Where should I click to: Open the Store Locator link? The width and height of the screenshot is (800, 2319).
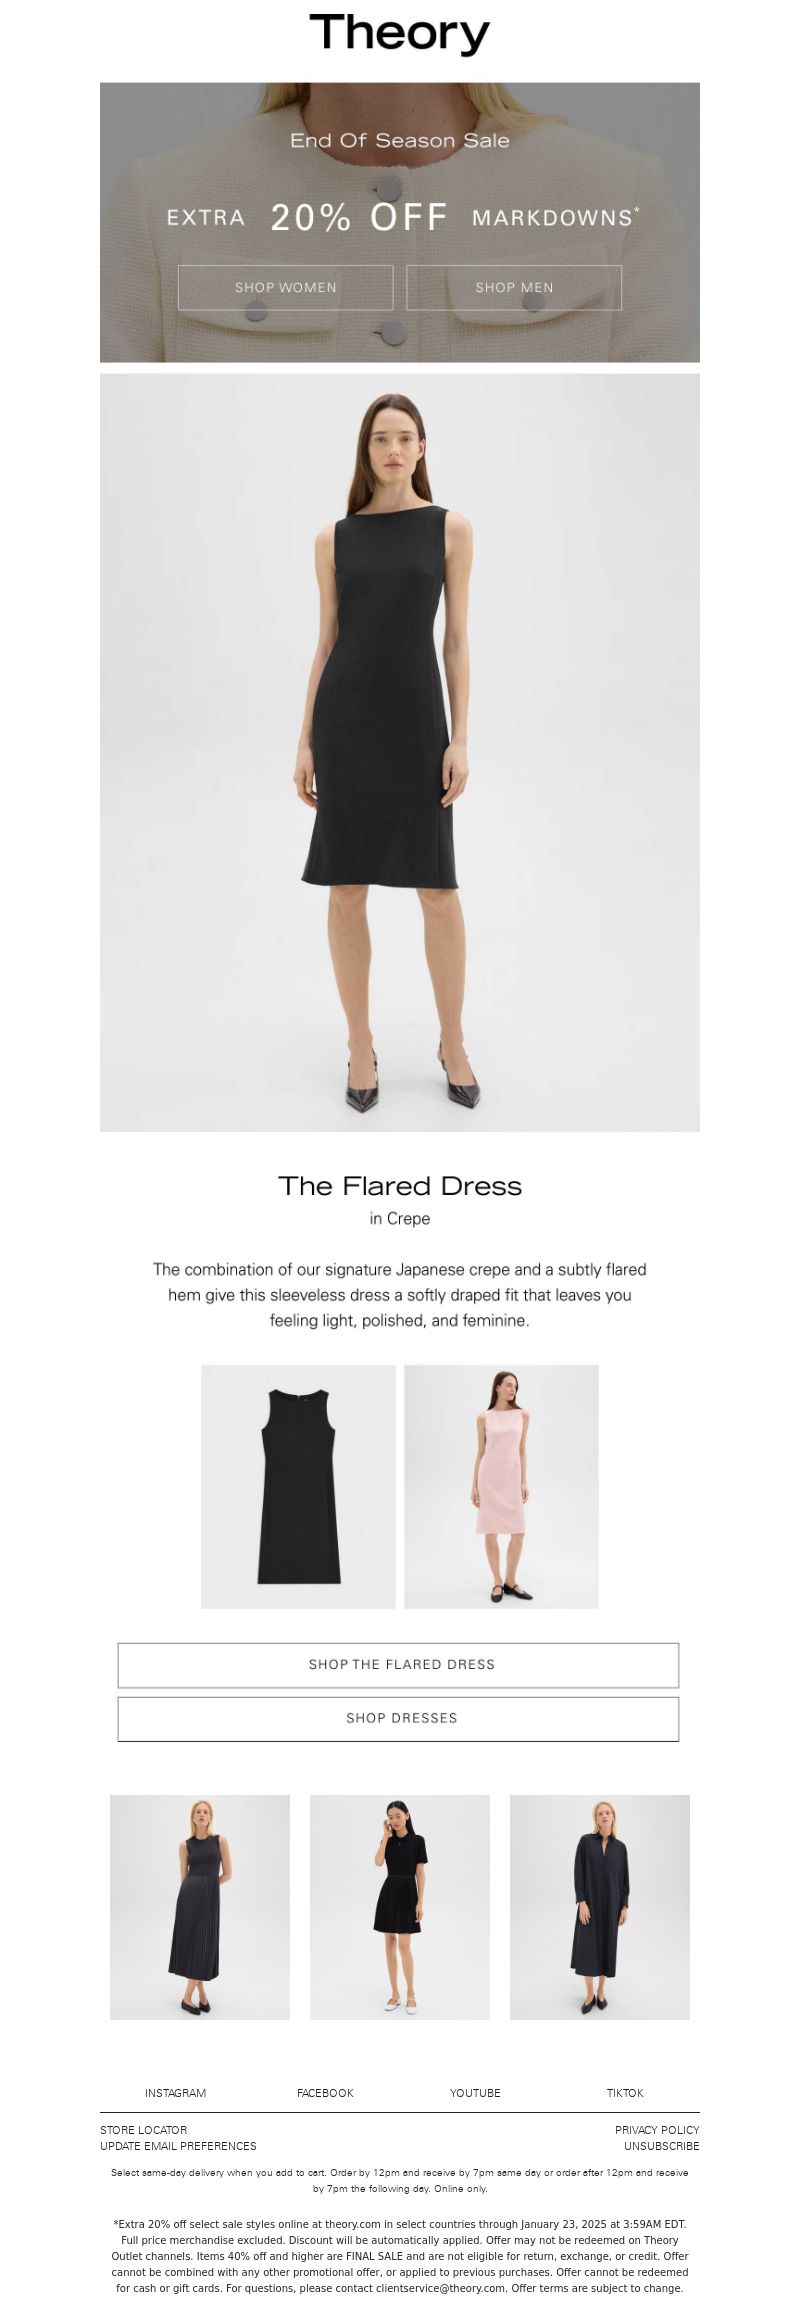pyautogui.click(x=144, y=2130)
